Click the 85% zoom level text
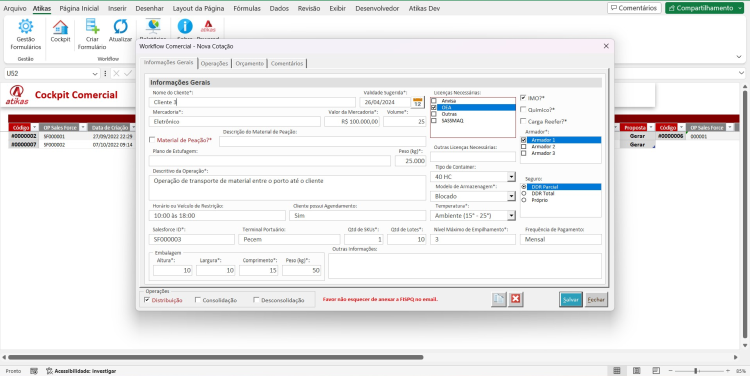 coord(740,371)
